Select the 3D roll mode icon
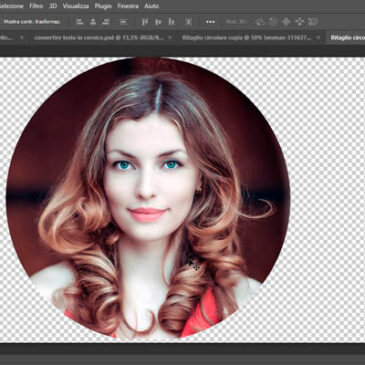Screen dimensions: 365x365 click(273, 22)
